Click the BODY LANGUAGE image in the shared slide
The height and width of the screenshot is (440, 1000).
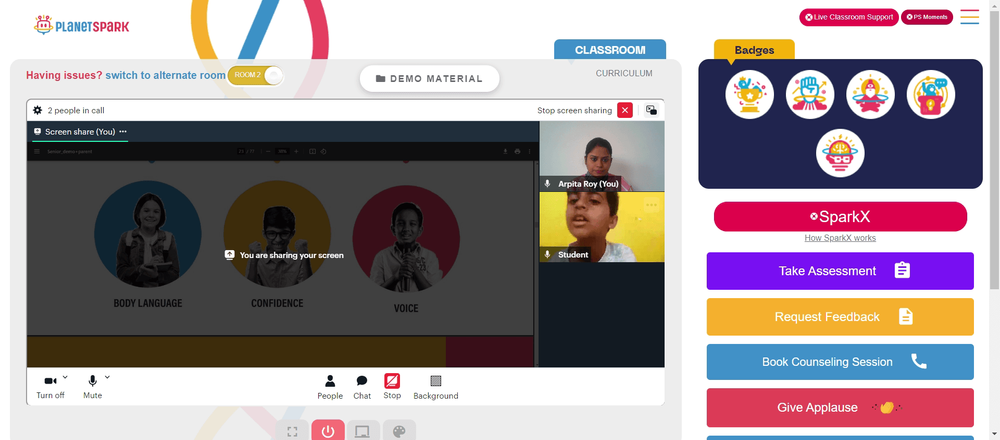[x=148, y=234]
